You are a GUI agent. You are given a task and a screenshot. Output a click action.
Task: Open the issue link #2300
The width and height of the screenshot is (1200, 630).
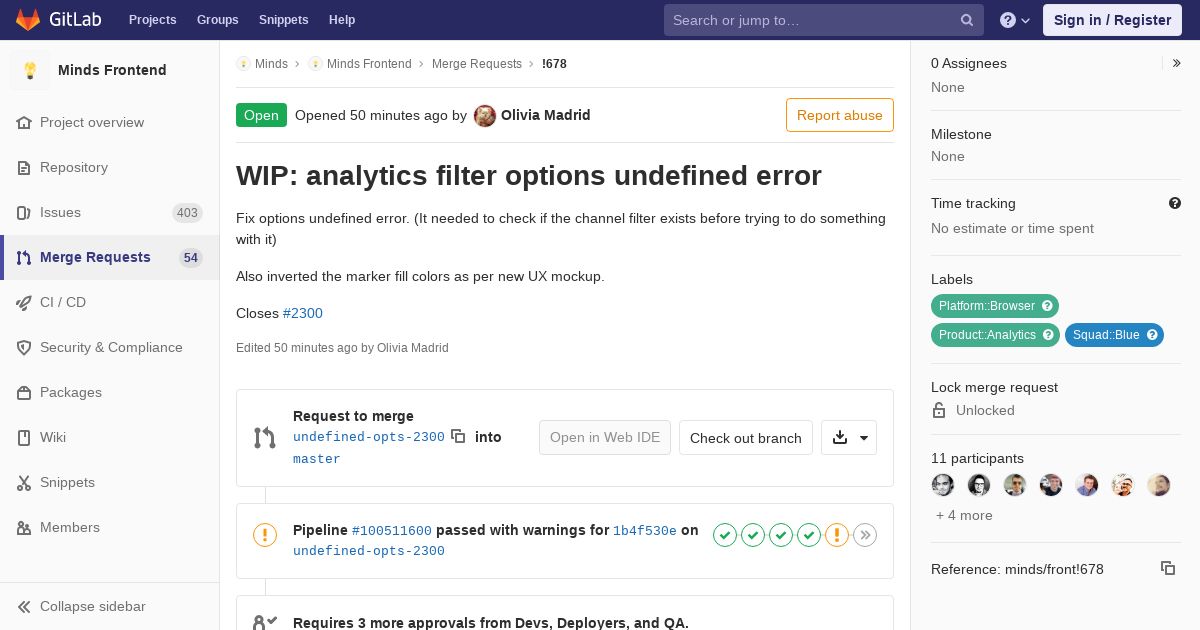(x=303, y=313)
